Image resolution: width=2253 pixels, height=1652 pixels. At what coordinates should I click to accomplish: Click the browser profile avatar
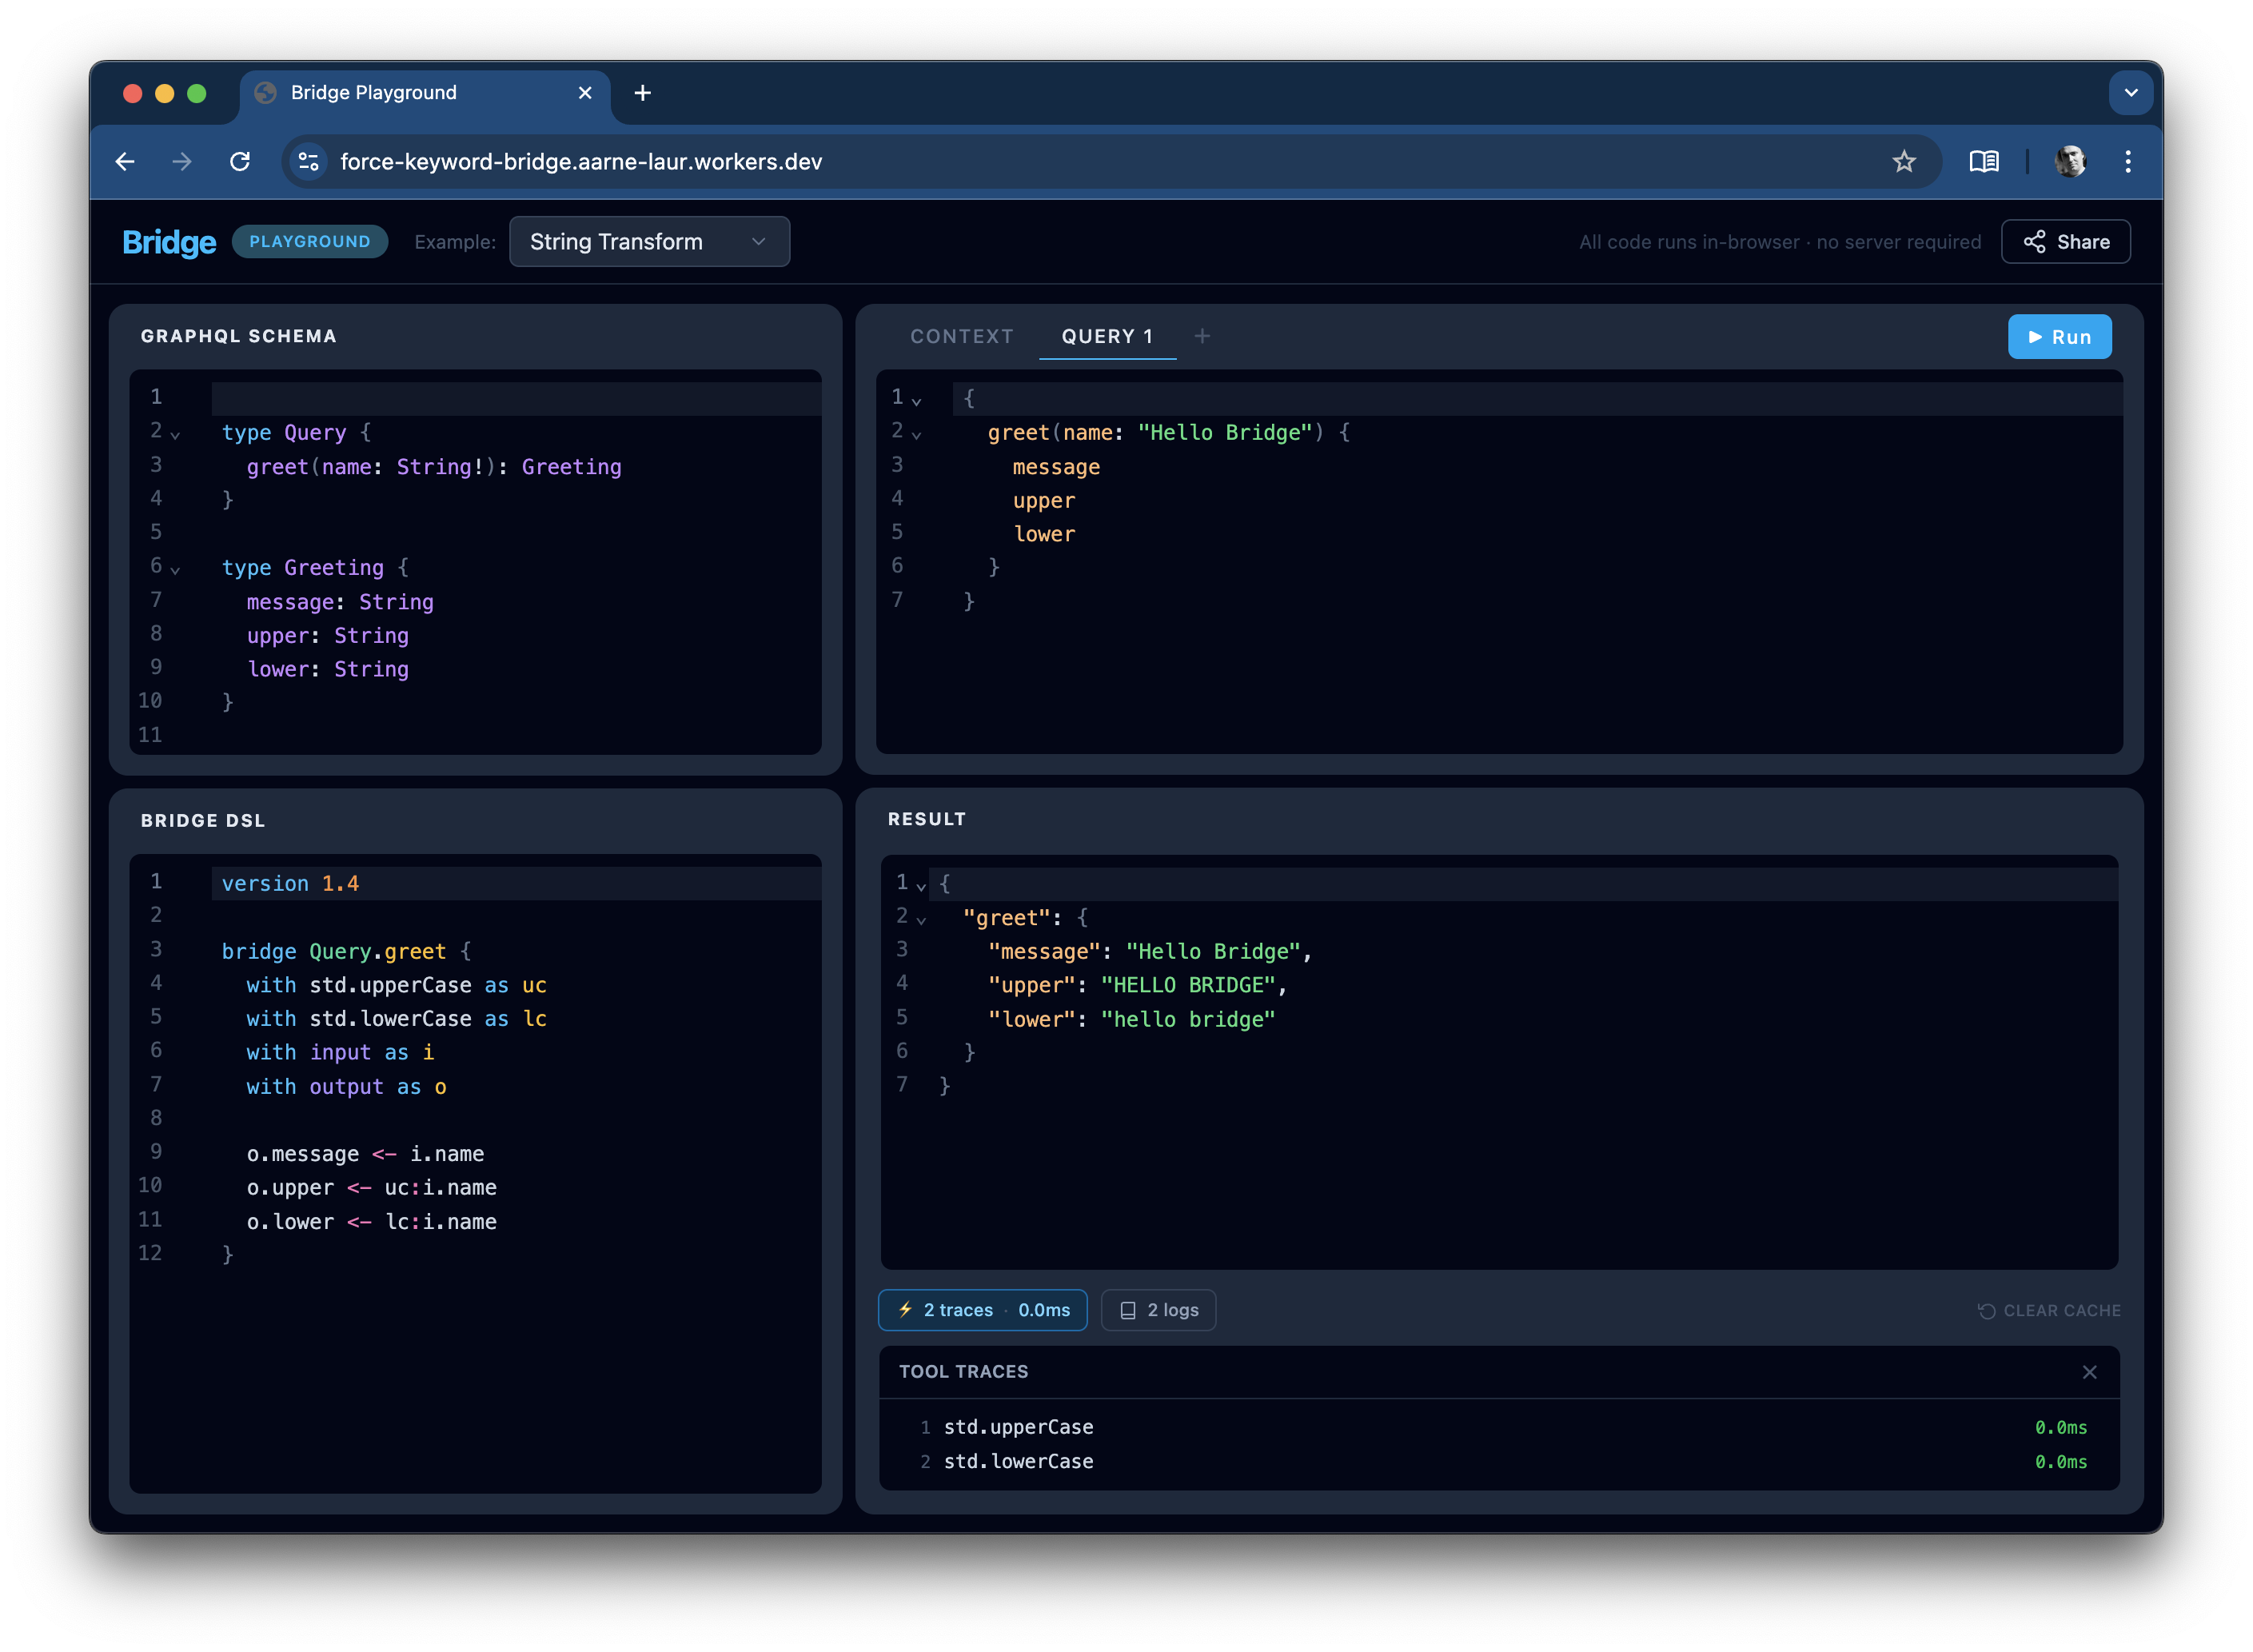point(2071,161)
